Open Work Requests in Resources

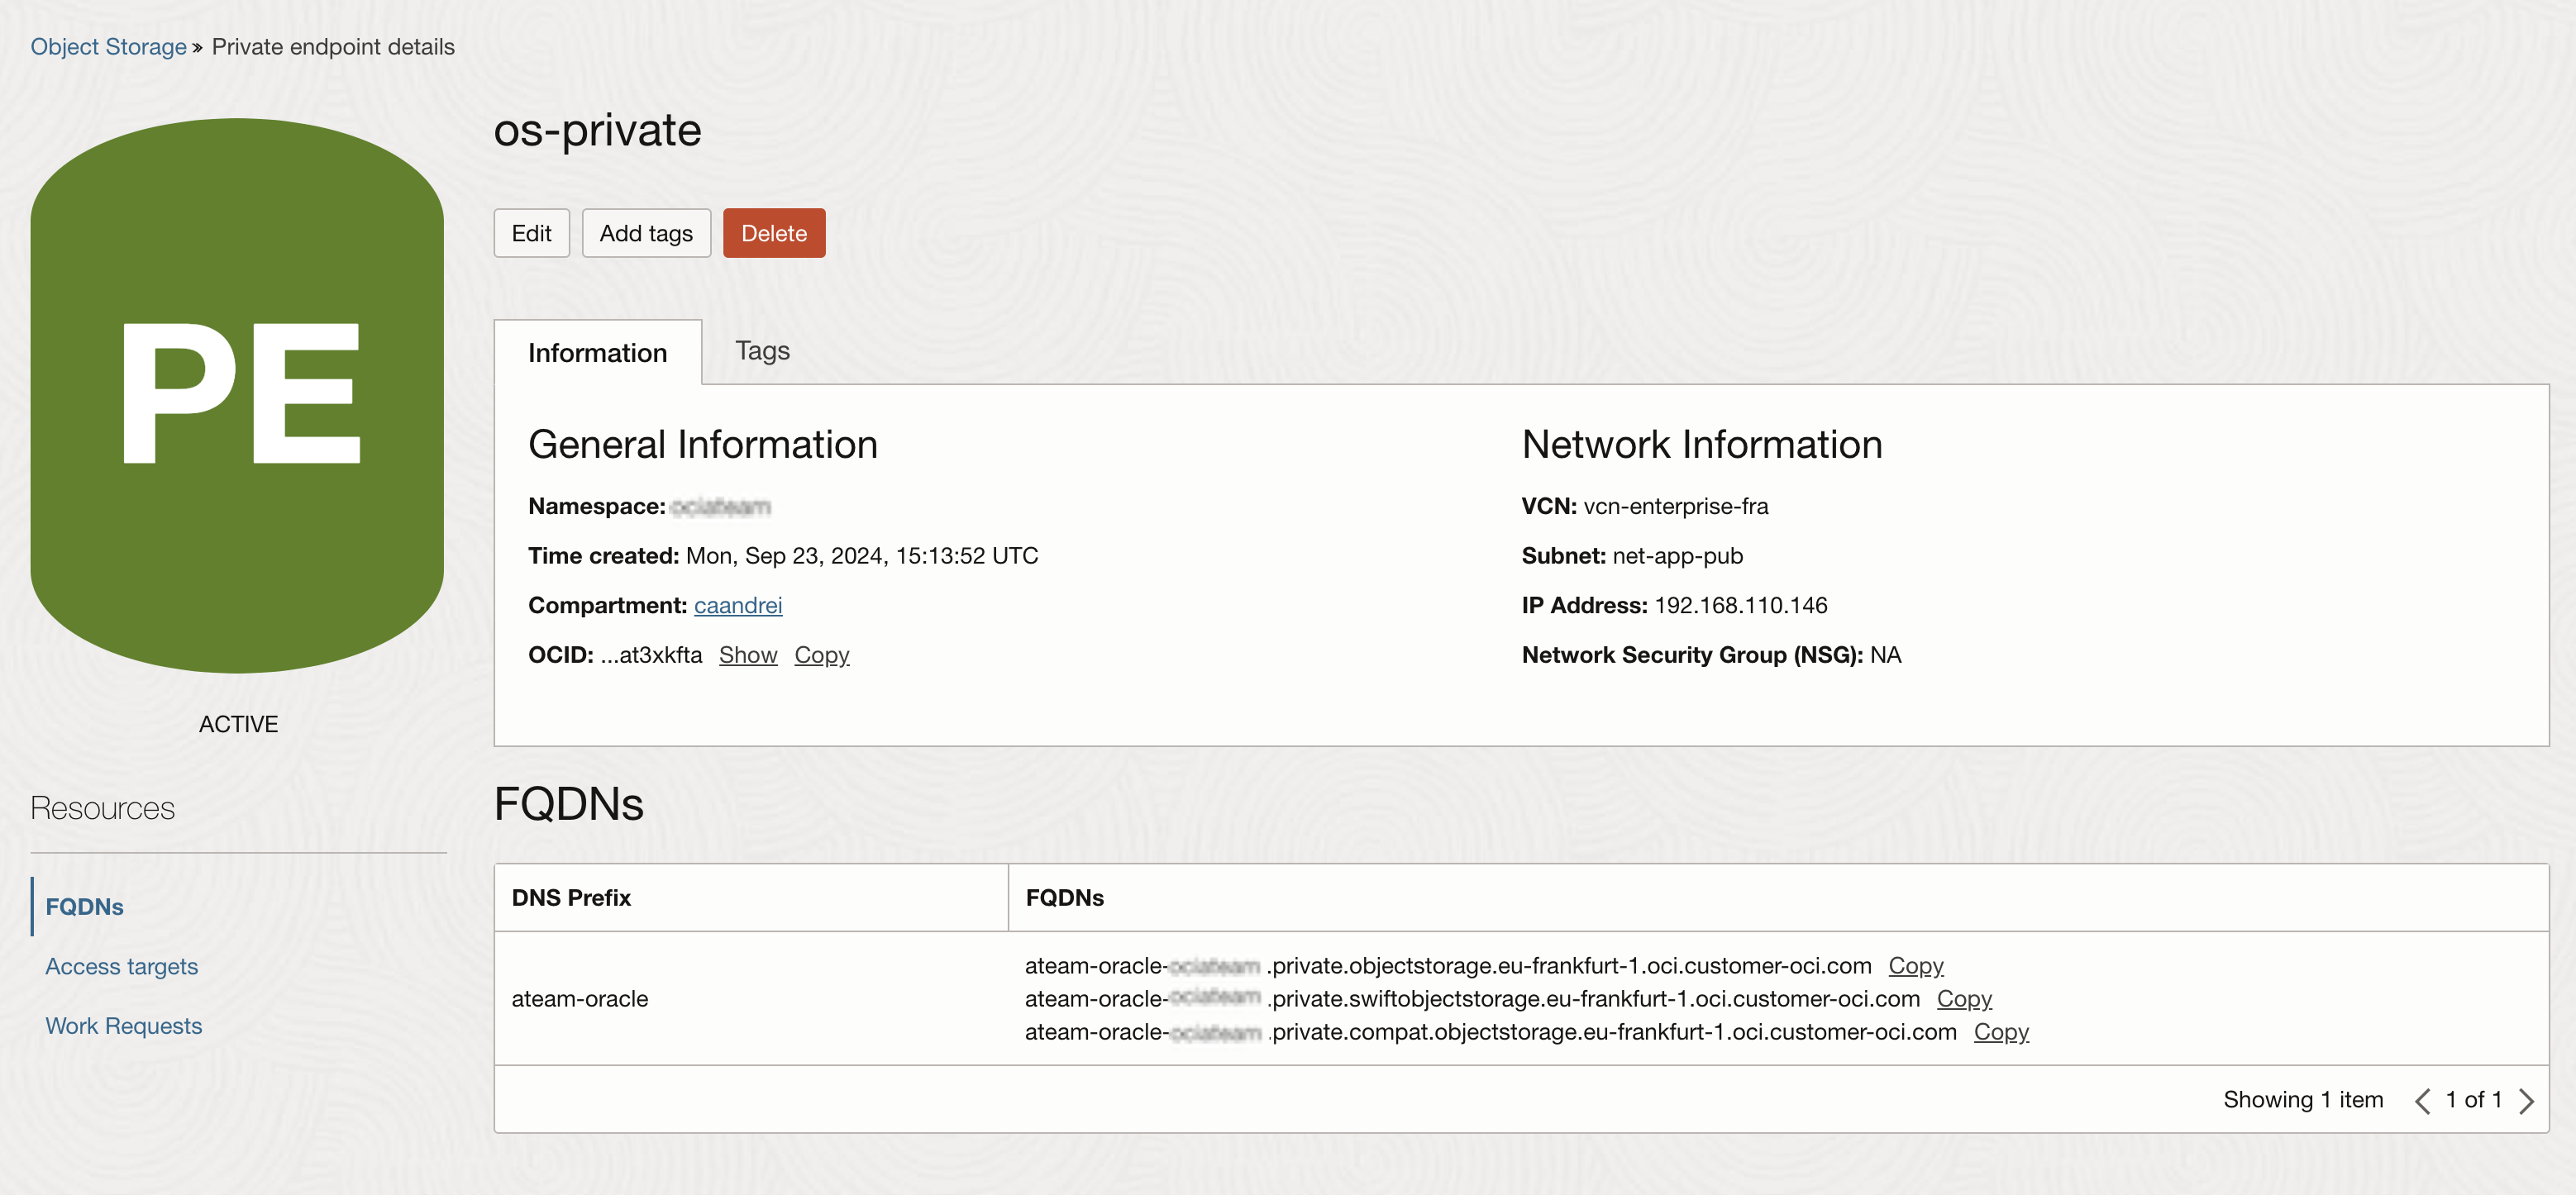123,1026
